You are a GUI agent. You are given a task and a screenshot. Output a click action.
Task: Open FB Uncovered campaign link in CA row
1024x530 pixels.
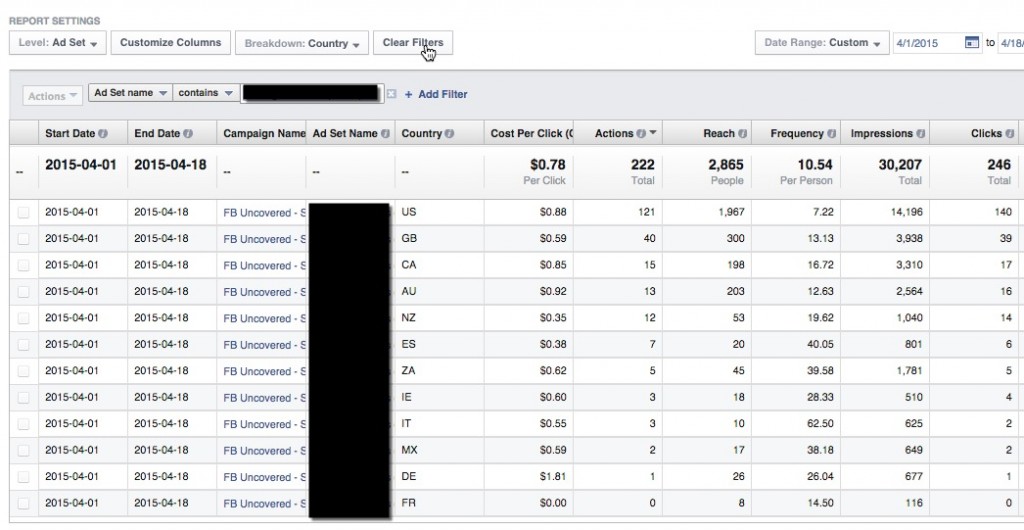coord(264,265)
